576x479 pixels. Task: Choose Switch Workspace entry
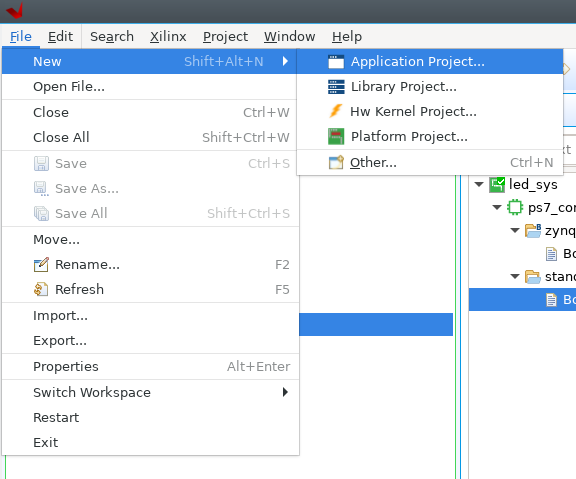(151, 392)
